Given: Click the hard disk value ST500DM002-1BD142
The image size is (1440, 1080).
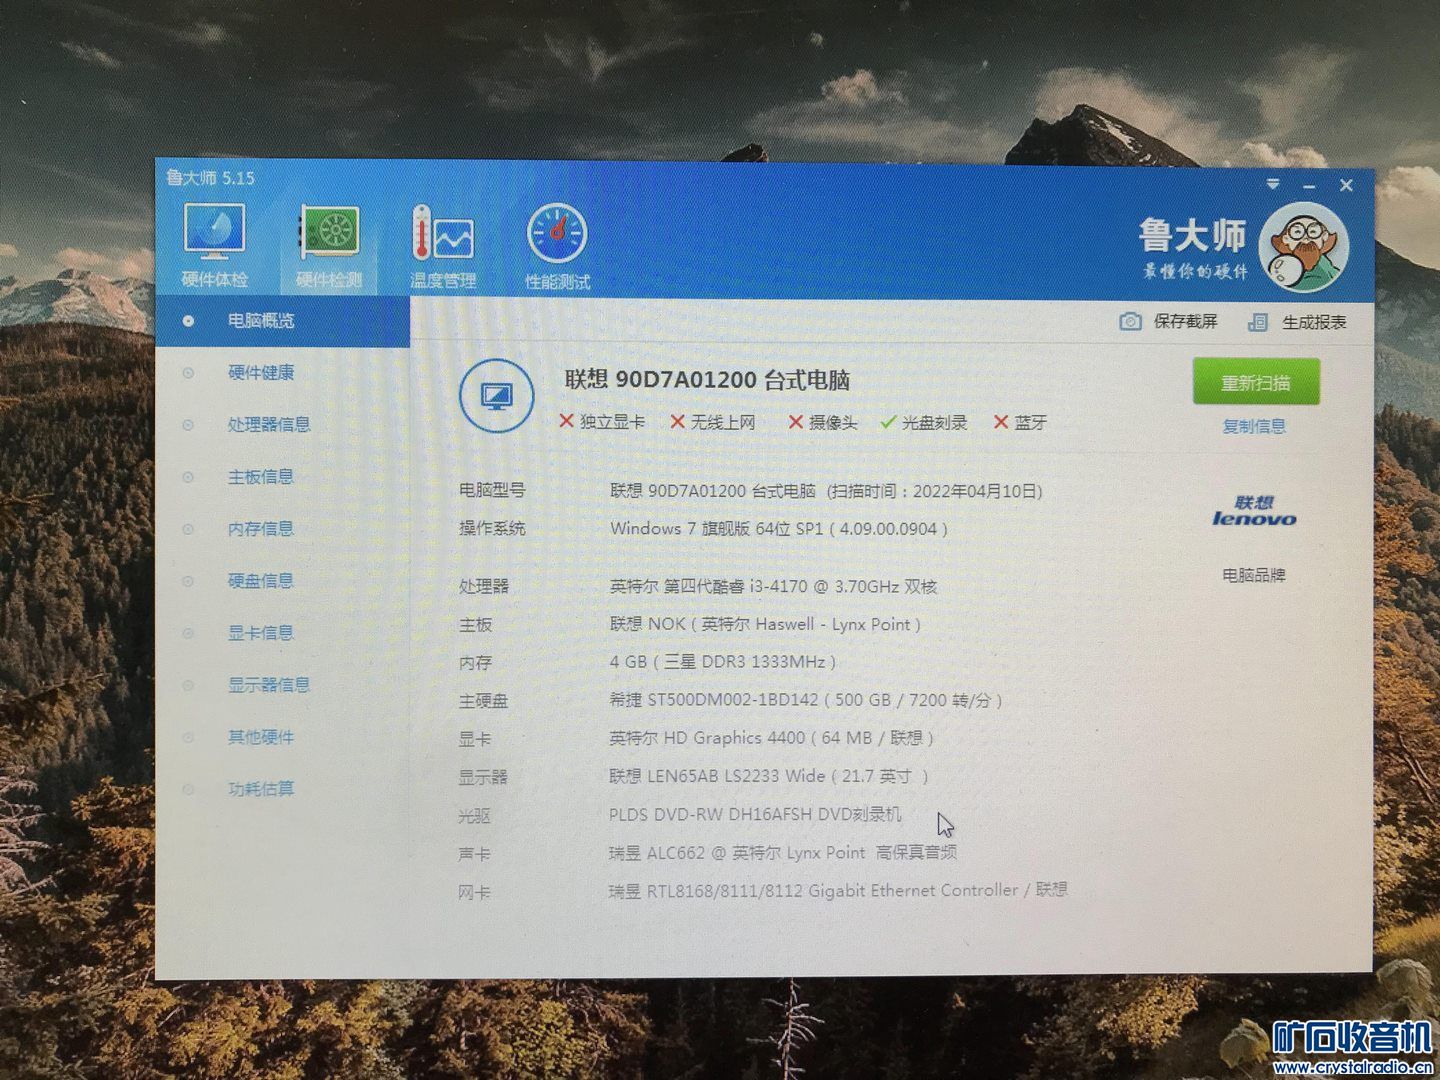Looking at the screenshot, I should 806,701.
